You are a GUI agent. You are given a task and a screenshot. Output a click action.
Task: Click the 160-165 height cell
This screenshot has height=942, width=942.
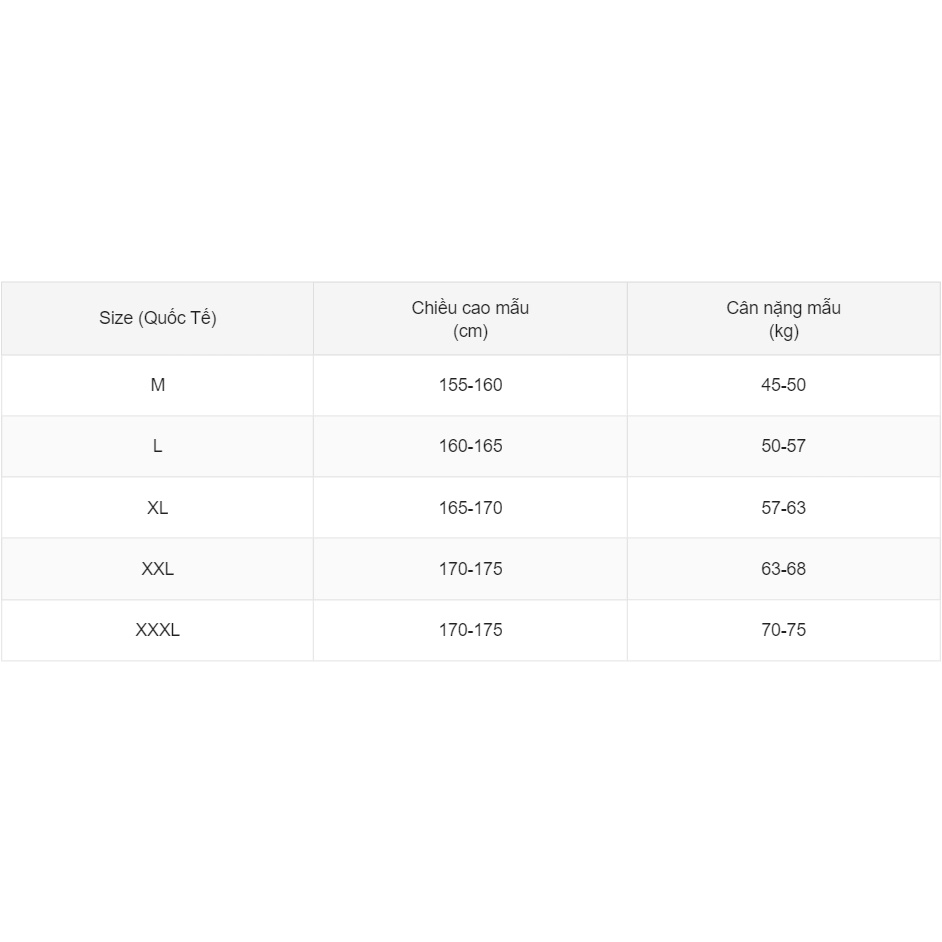tap(470, 446)
